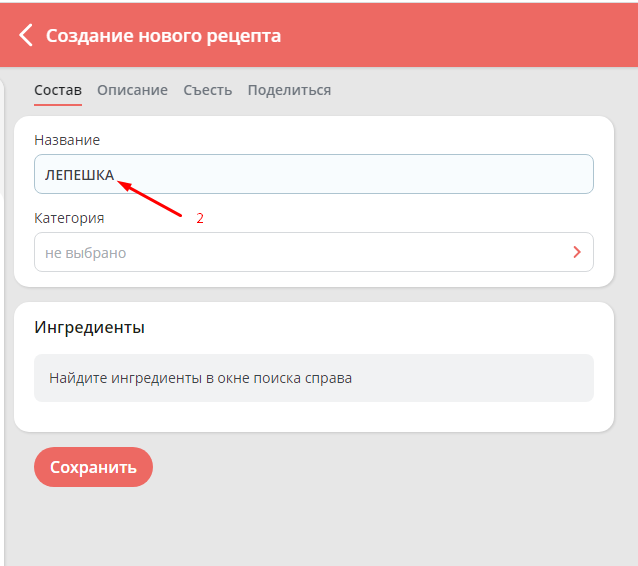Click the red annotation number 2
Screen dimensions: 638x566
click(200, 218)
